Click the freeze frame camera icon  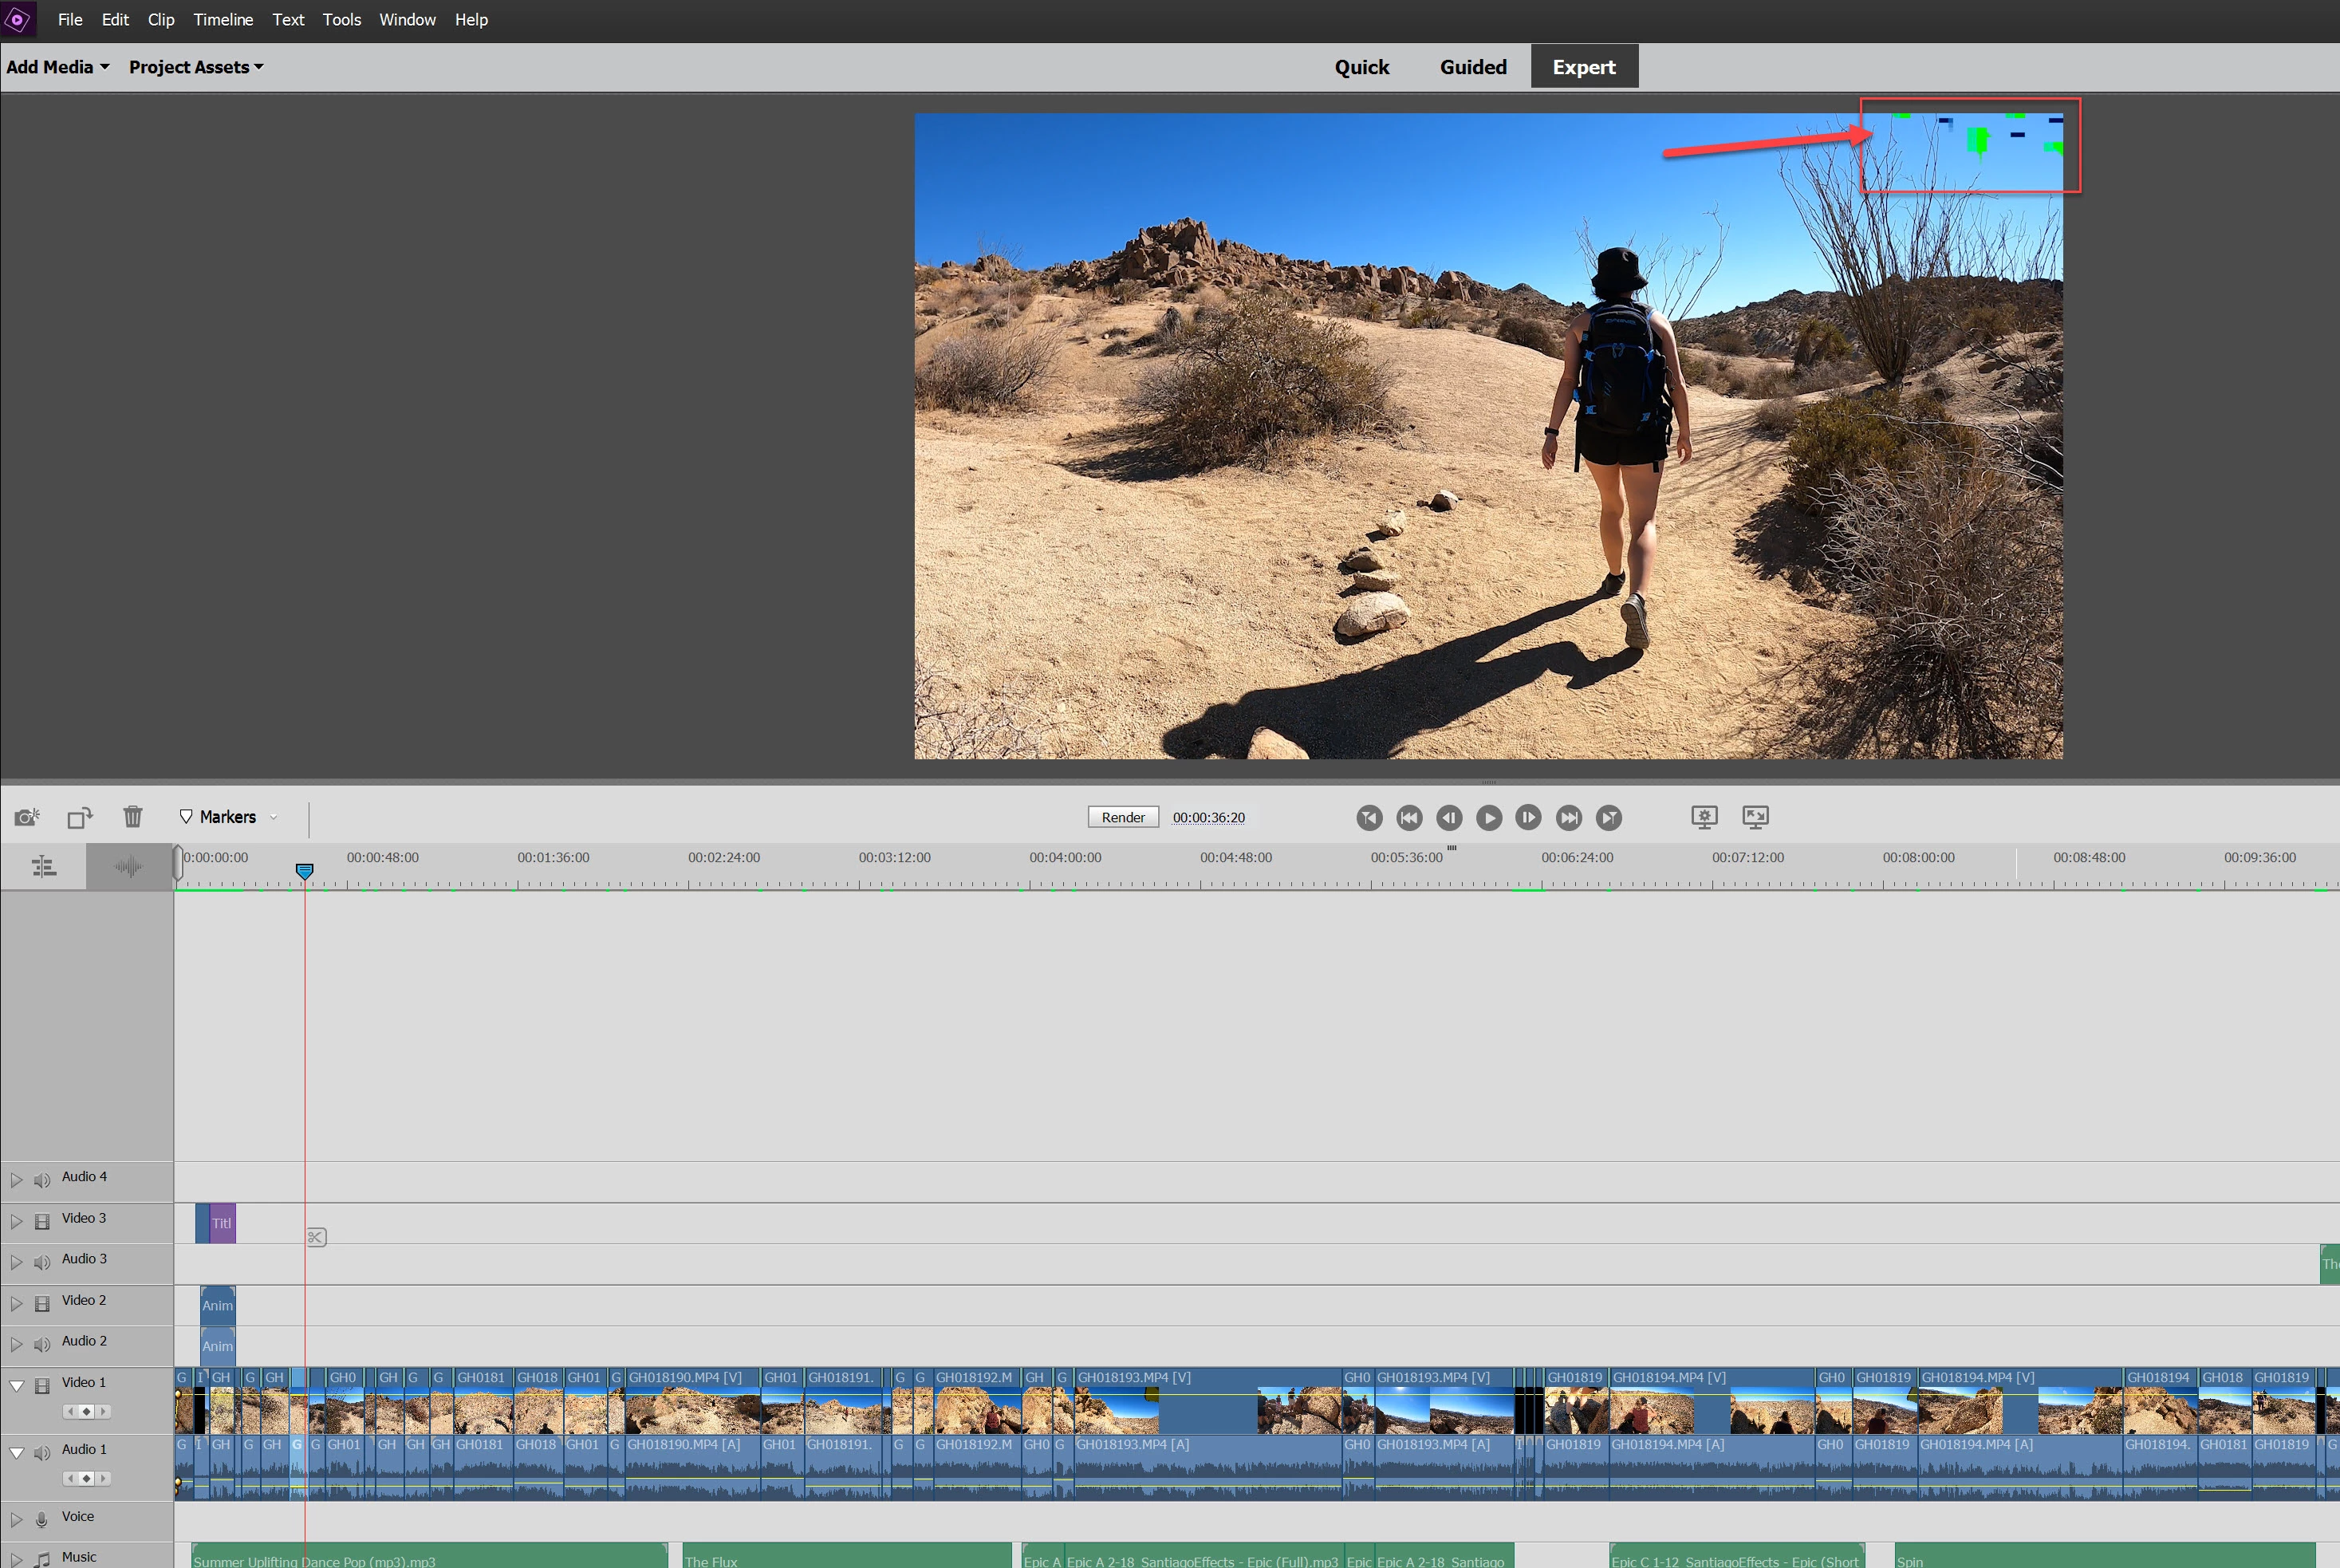pos(27,817)
